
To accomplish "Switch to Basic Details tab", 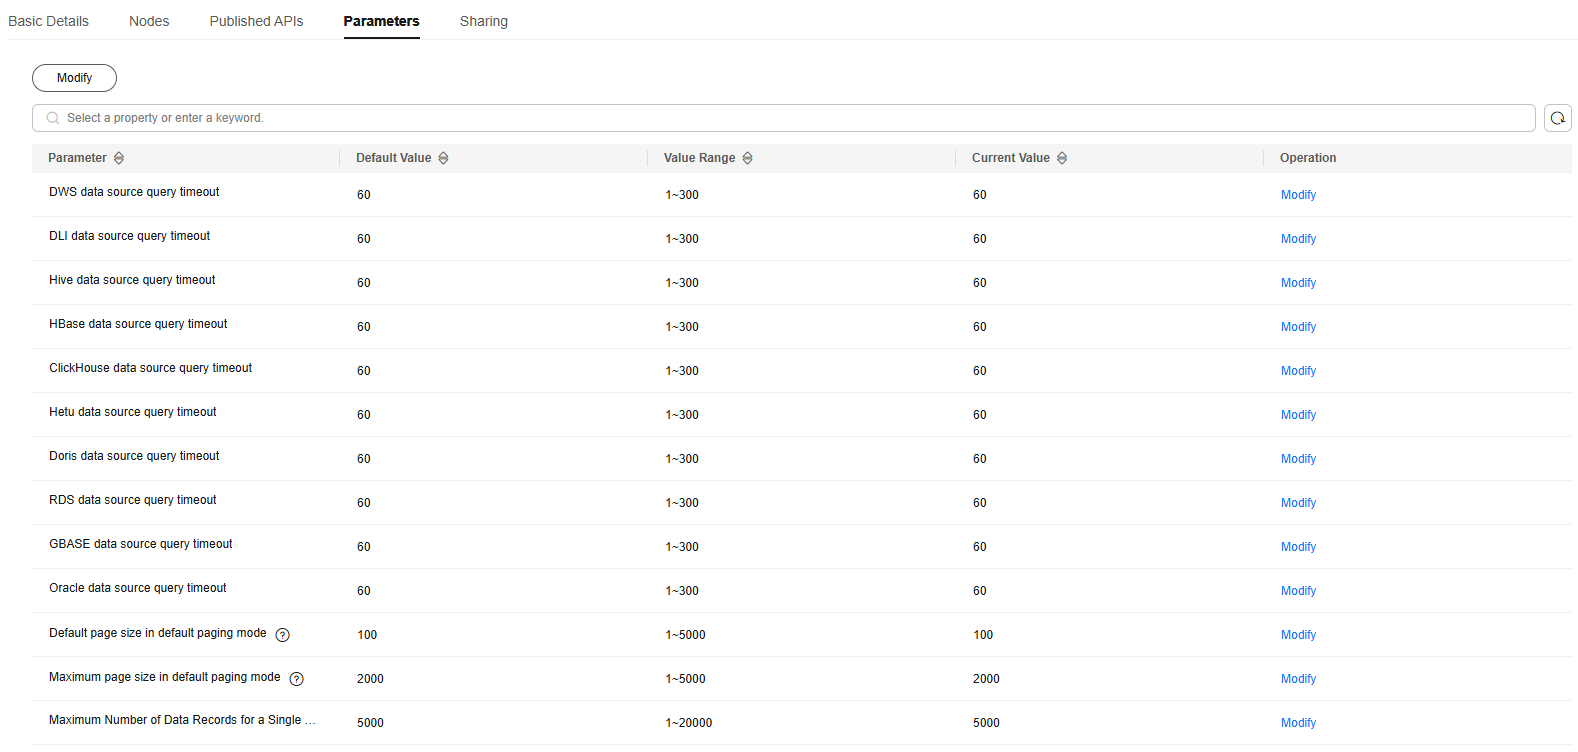I will click(x=48, y=21).
